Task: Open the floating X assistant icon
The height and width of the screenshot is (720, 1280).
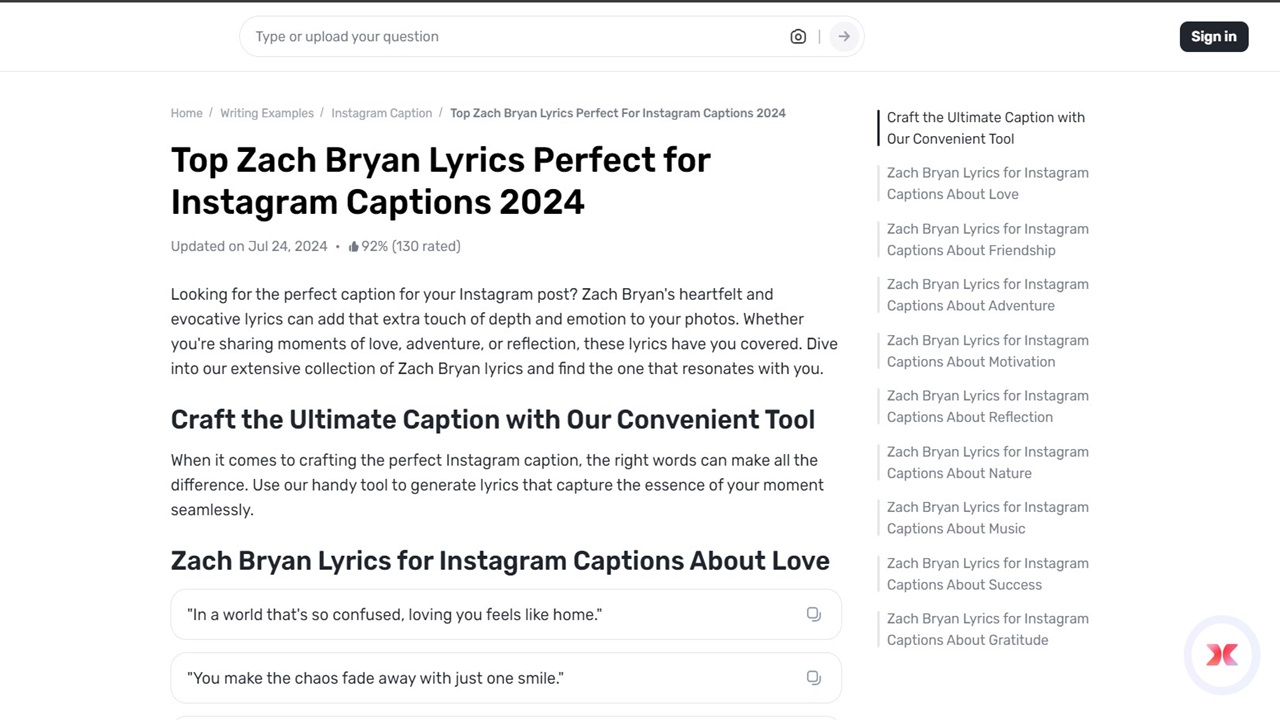Action: click(1222, 655)
